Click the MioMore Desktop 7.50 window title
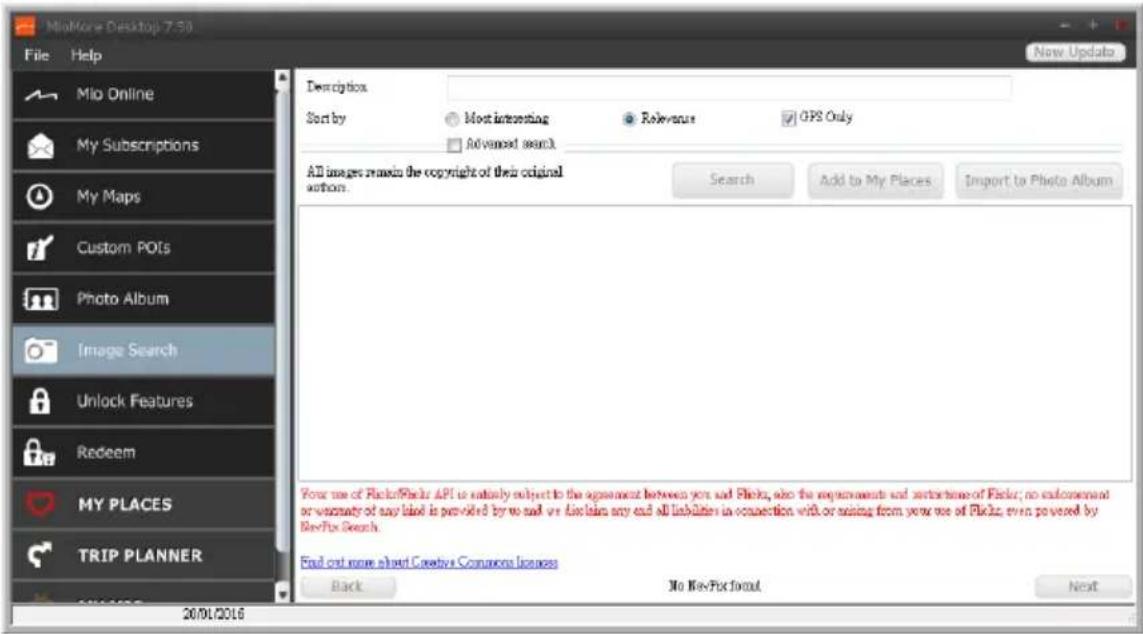Image resolution: width=1143 pixels, height=634 pixels. point(120,27)
